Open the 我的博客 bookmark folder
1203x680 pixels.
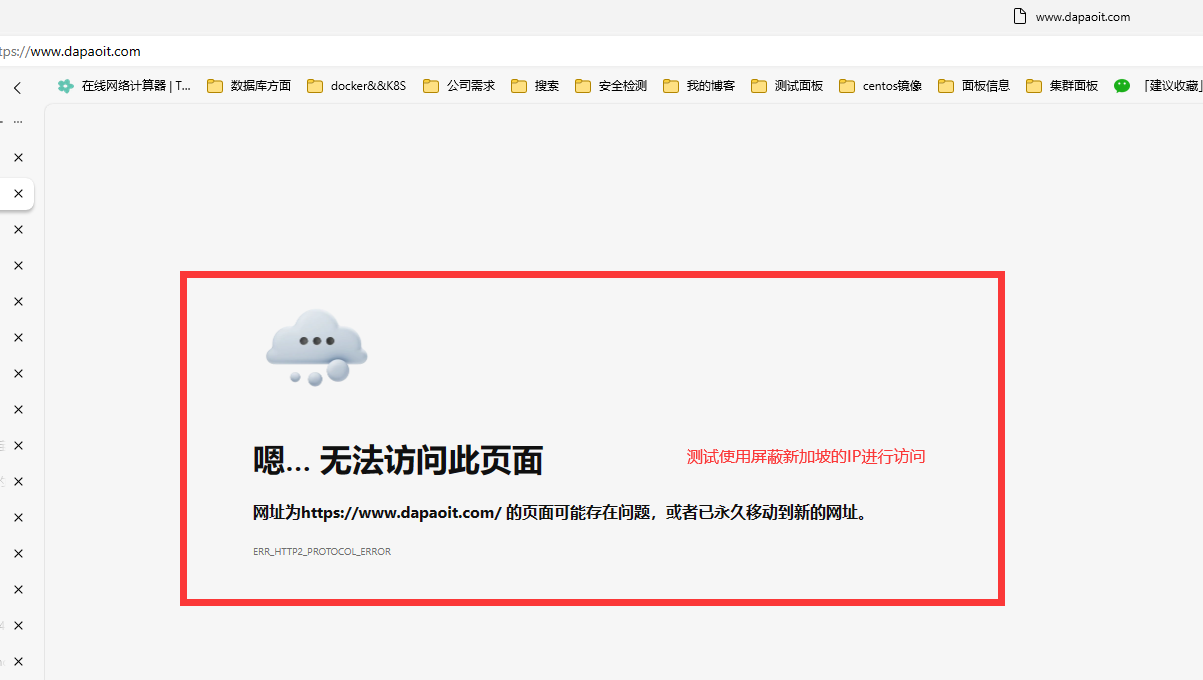699,86
